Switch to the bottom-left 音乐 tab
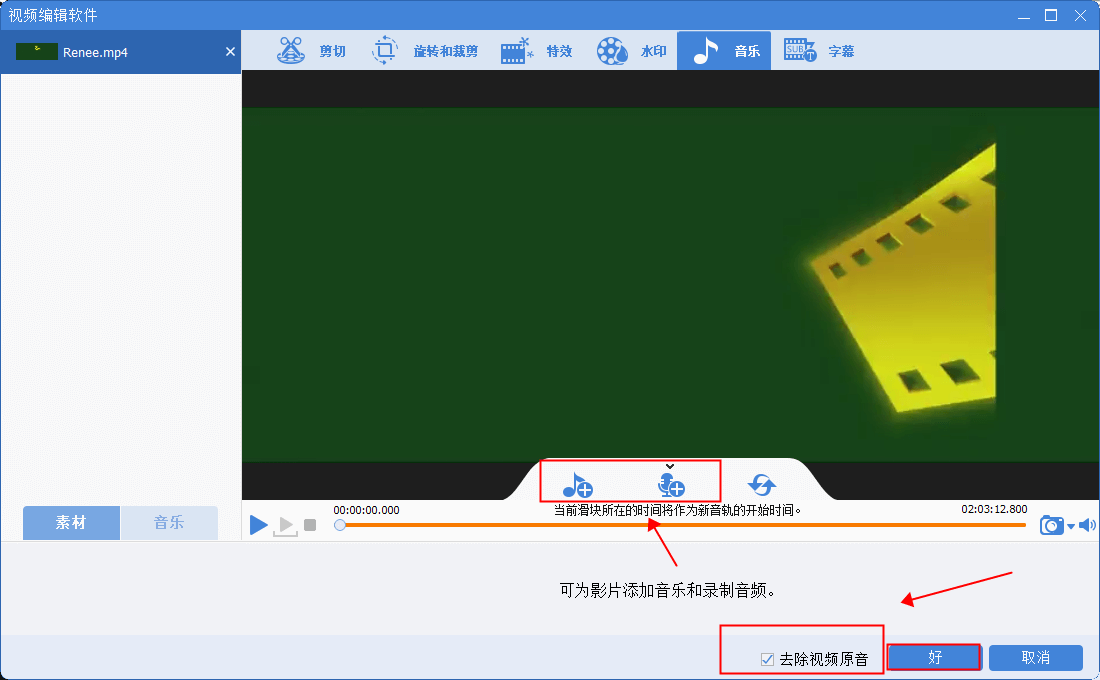 pyautogui.click(x=169, y=523)
